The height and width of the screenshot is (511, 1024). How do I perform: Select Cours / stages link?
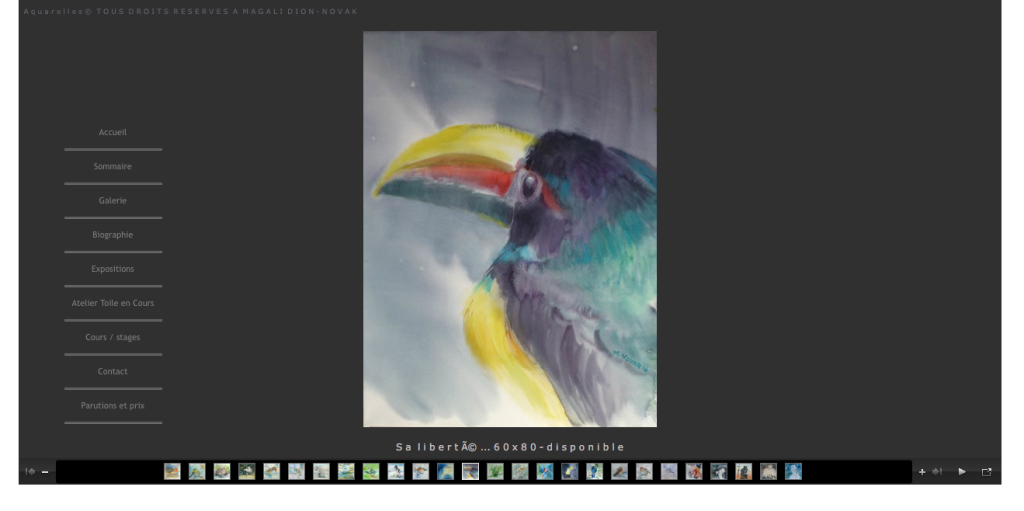[x=113, y=337]
